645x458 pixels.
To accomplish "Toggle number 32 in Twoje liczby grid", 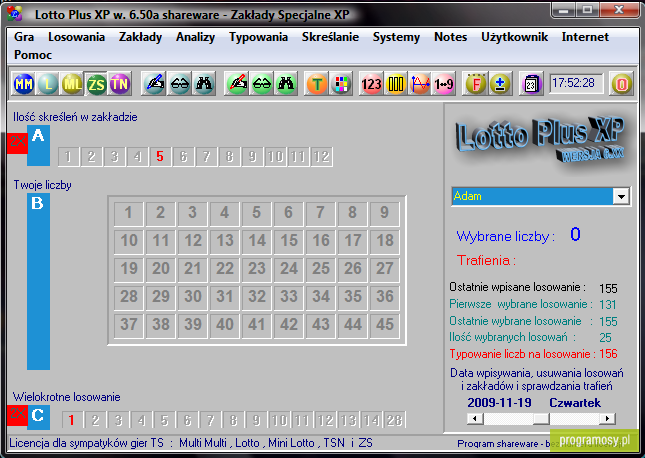I will [257, 297].
